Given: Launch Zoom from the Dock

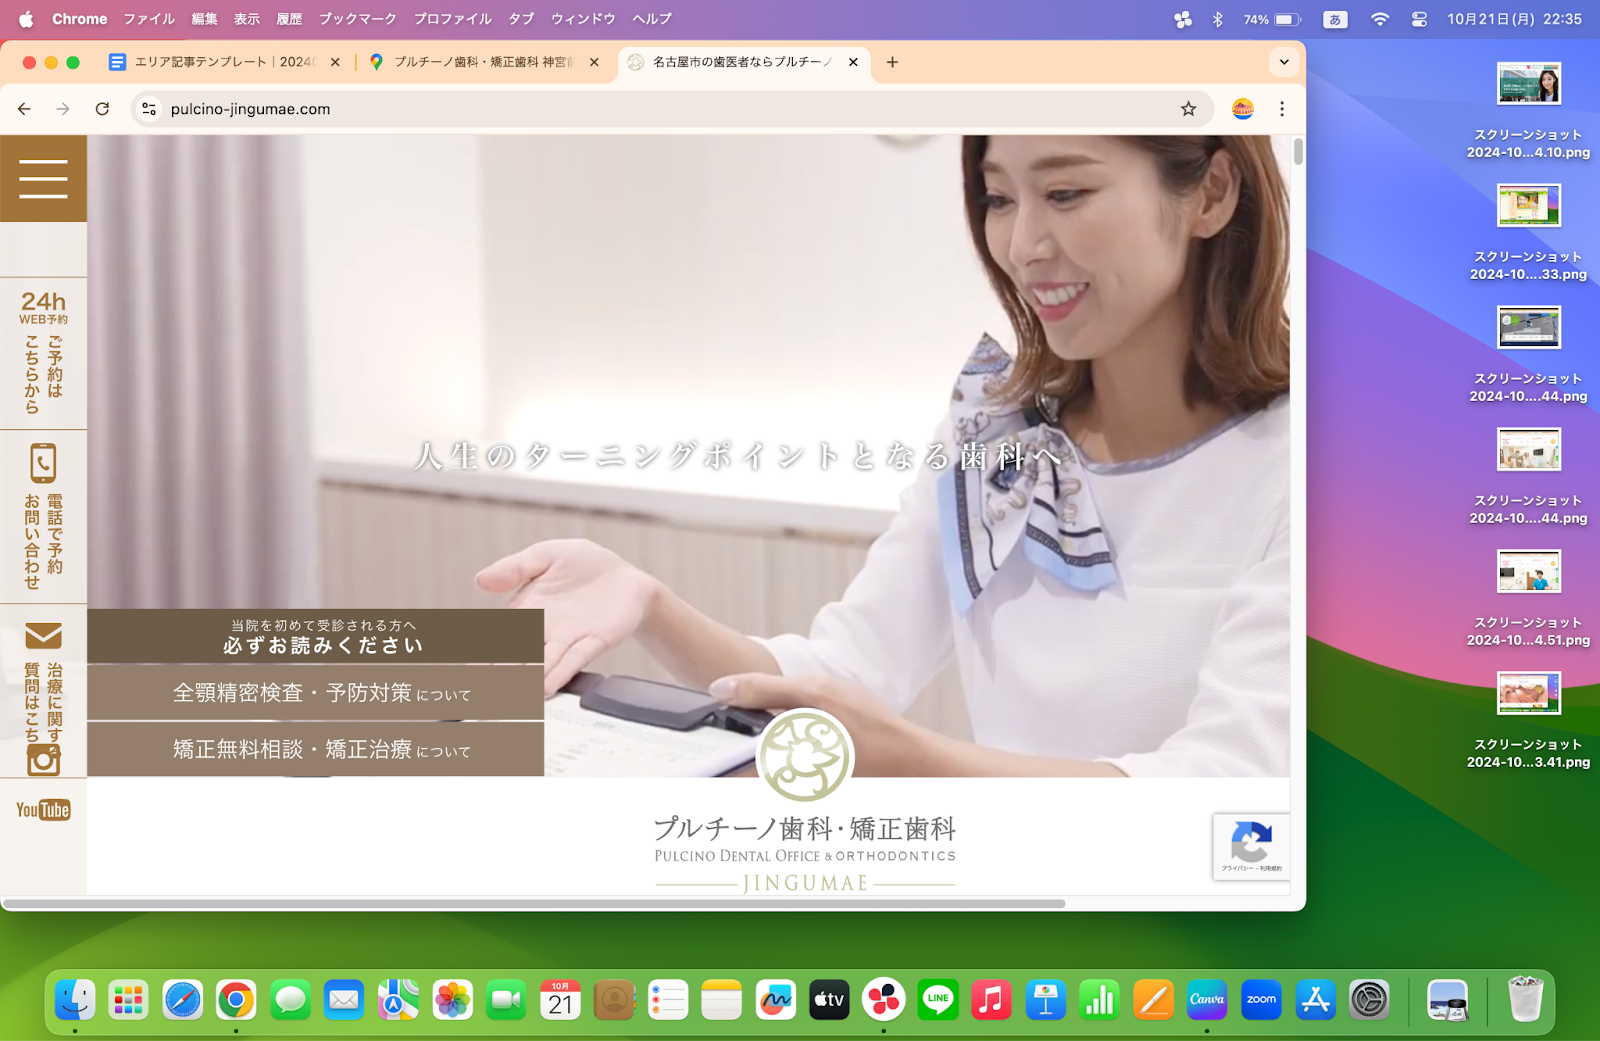Looking at the screenshot, I should [1261, 999].
